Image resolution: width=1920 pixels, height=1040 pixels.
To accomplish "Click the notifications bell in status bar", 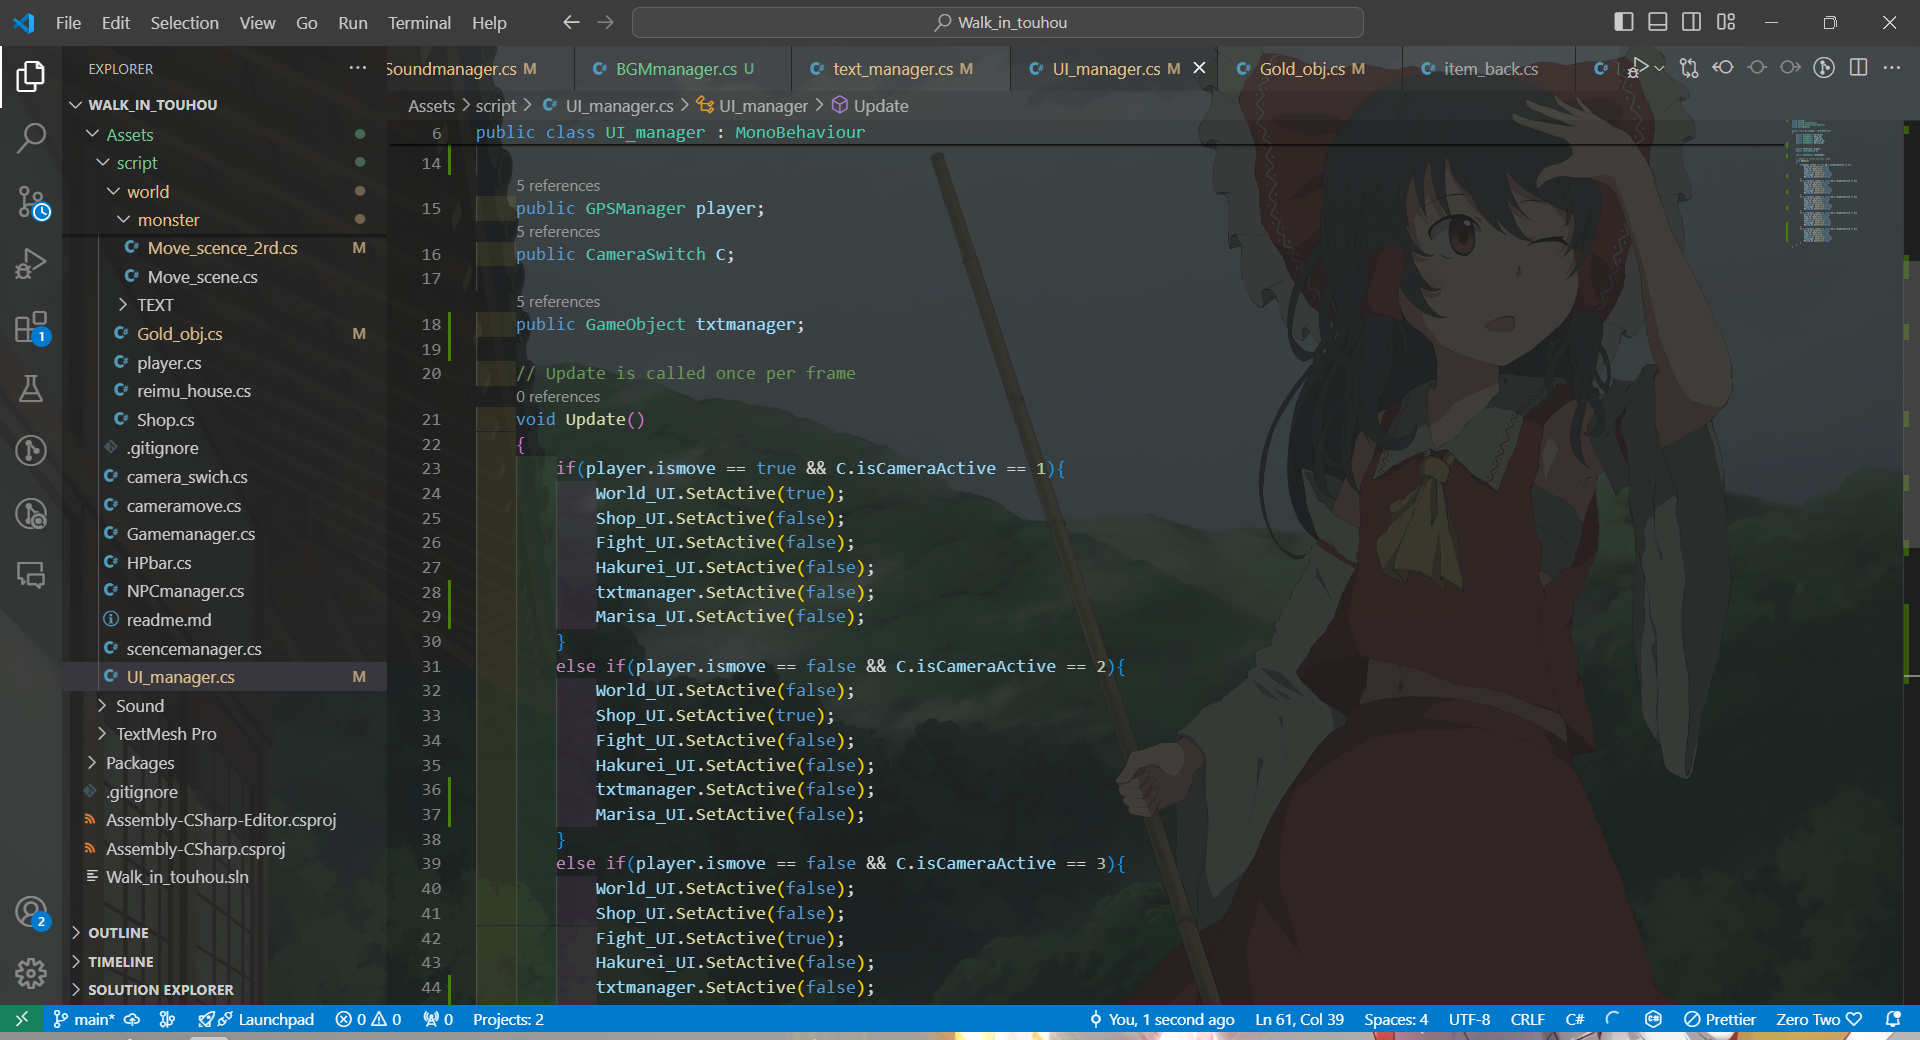I will click(1893, 1019).
